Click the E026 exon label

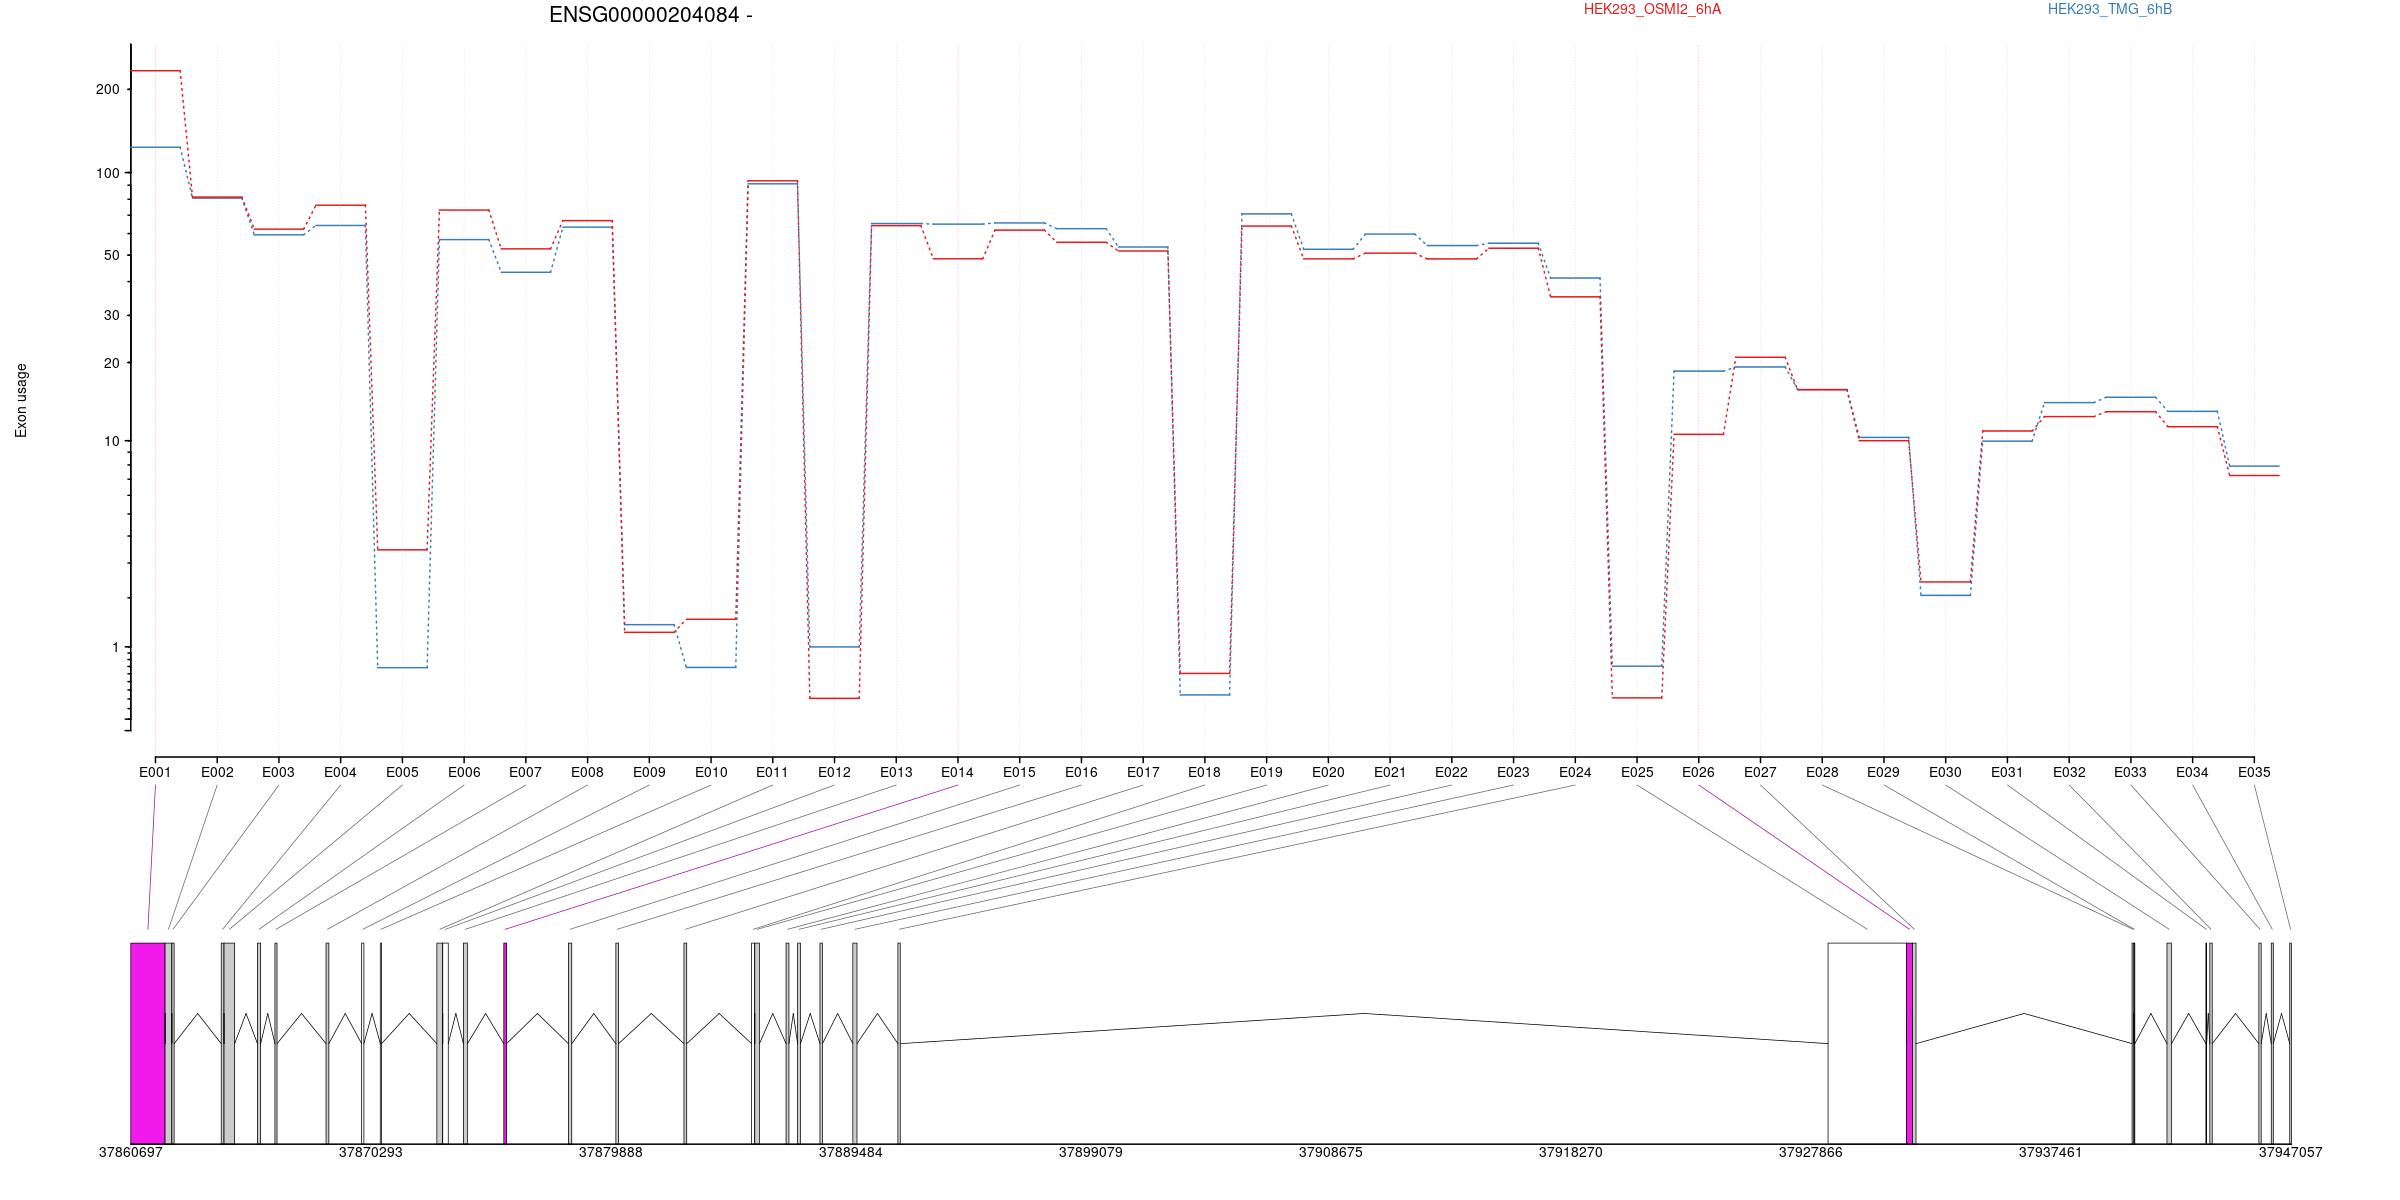pyautogui.click(x=1698, y=772)
